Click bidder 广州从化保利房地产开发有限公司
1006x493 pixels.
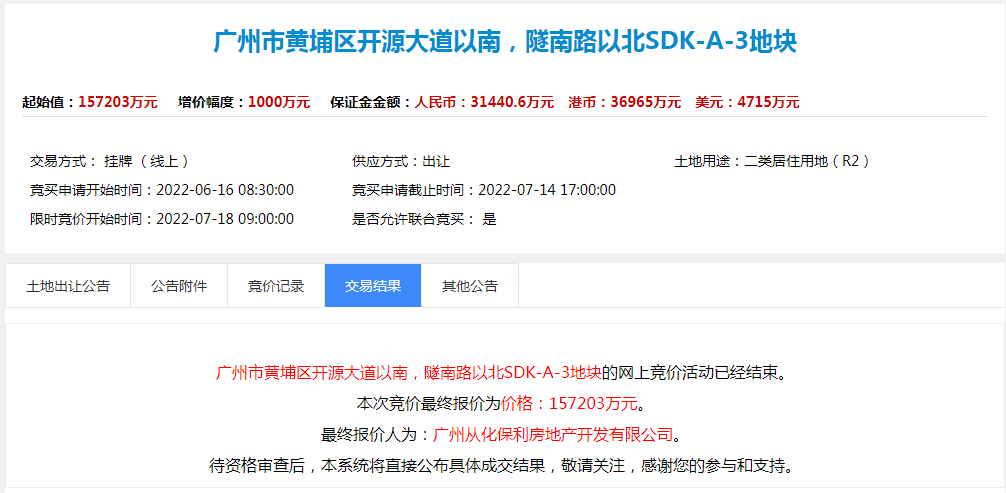(x=553, y=435)
